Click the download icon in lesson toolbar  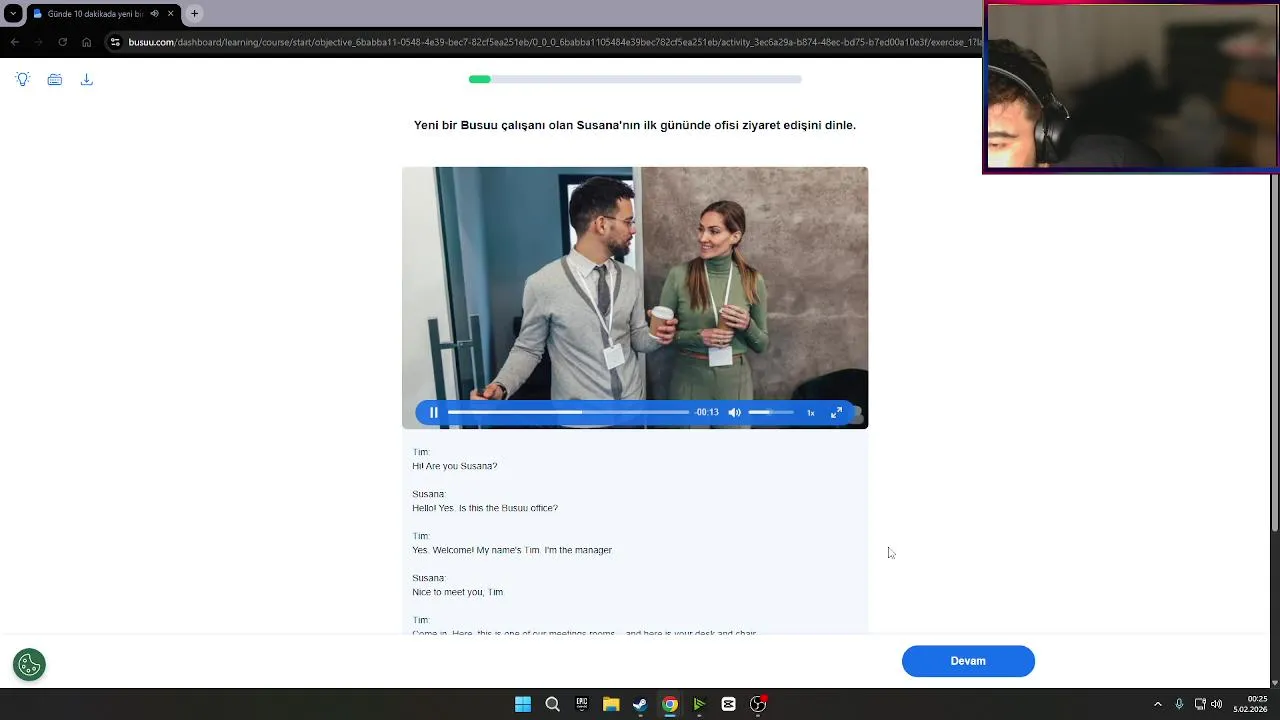point(87,80)
